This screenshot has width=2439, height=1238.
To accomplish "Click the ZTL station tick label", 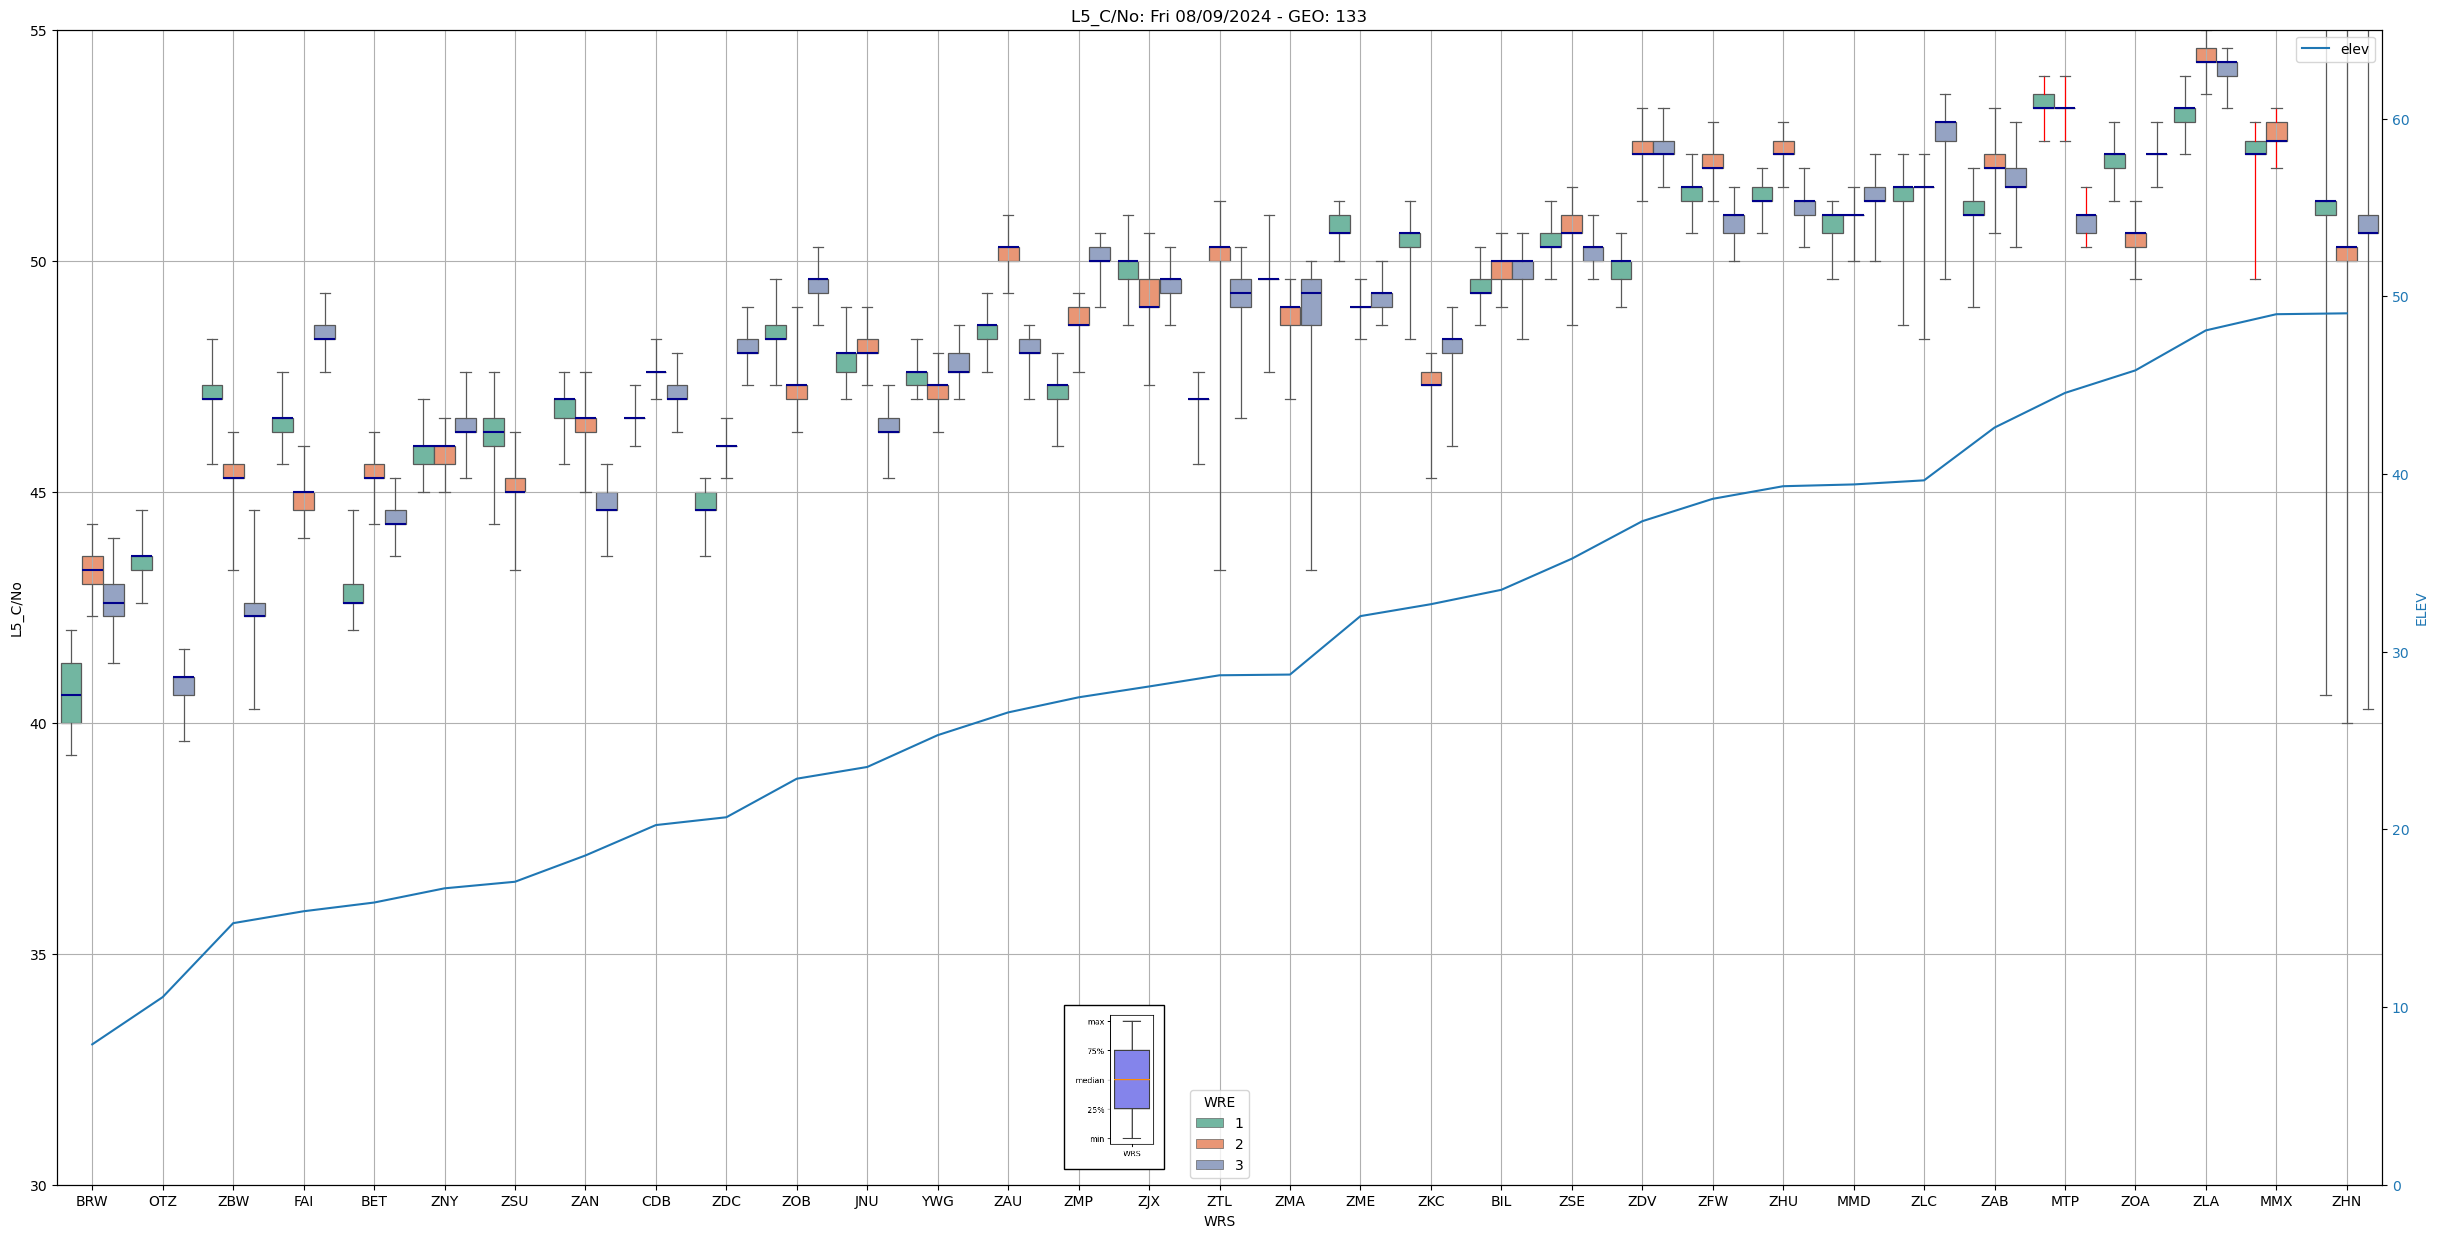I will coord(1219,1201).
